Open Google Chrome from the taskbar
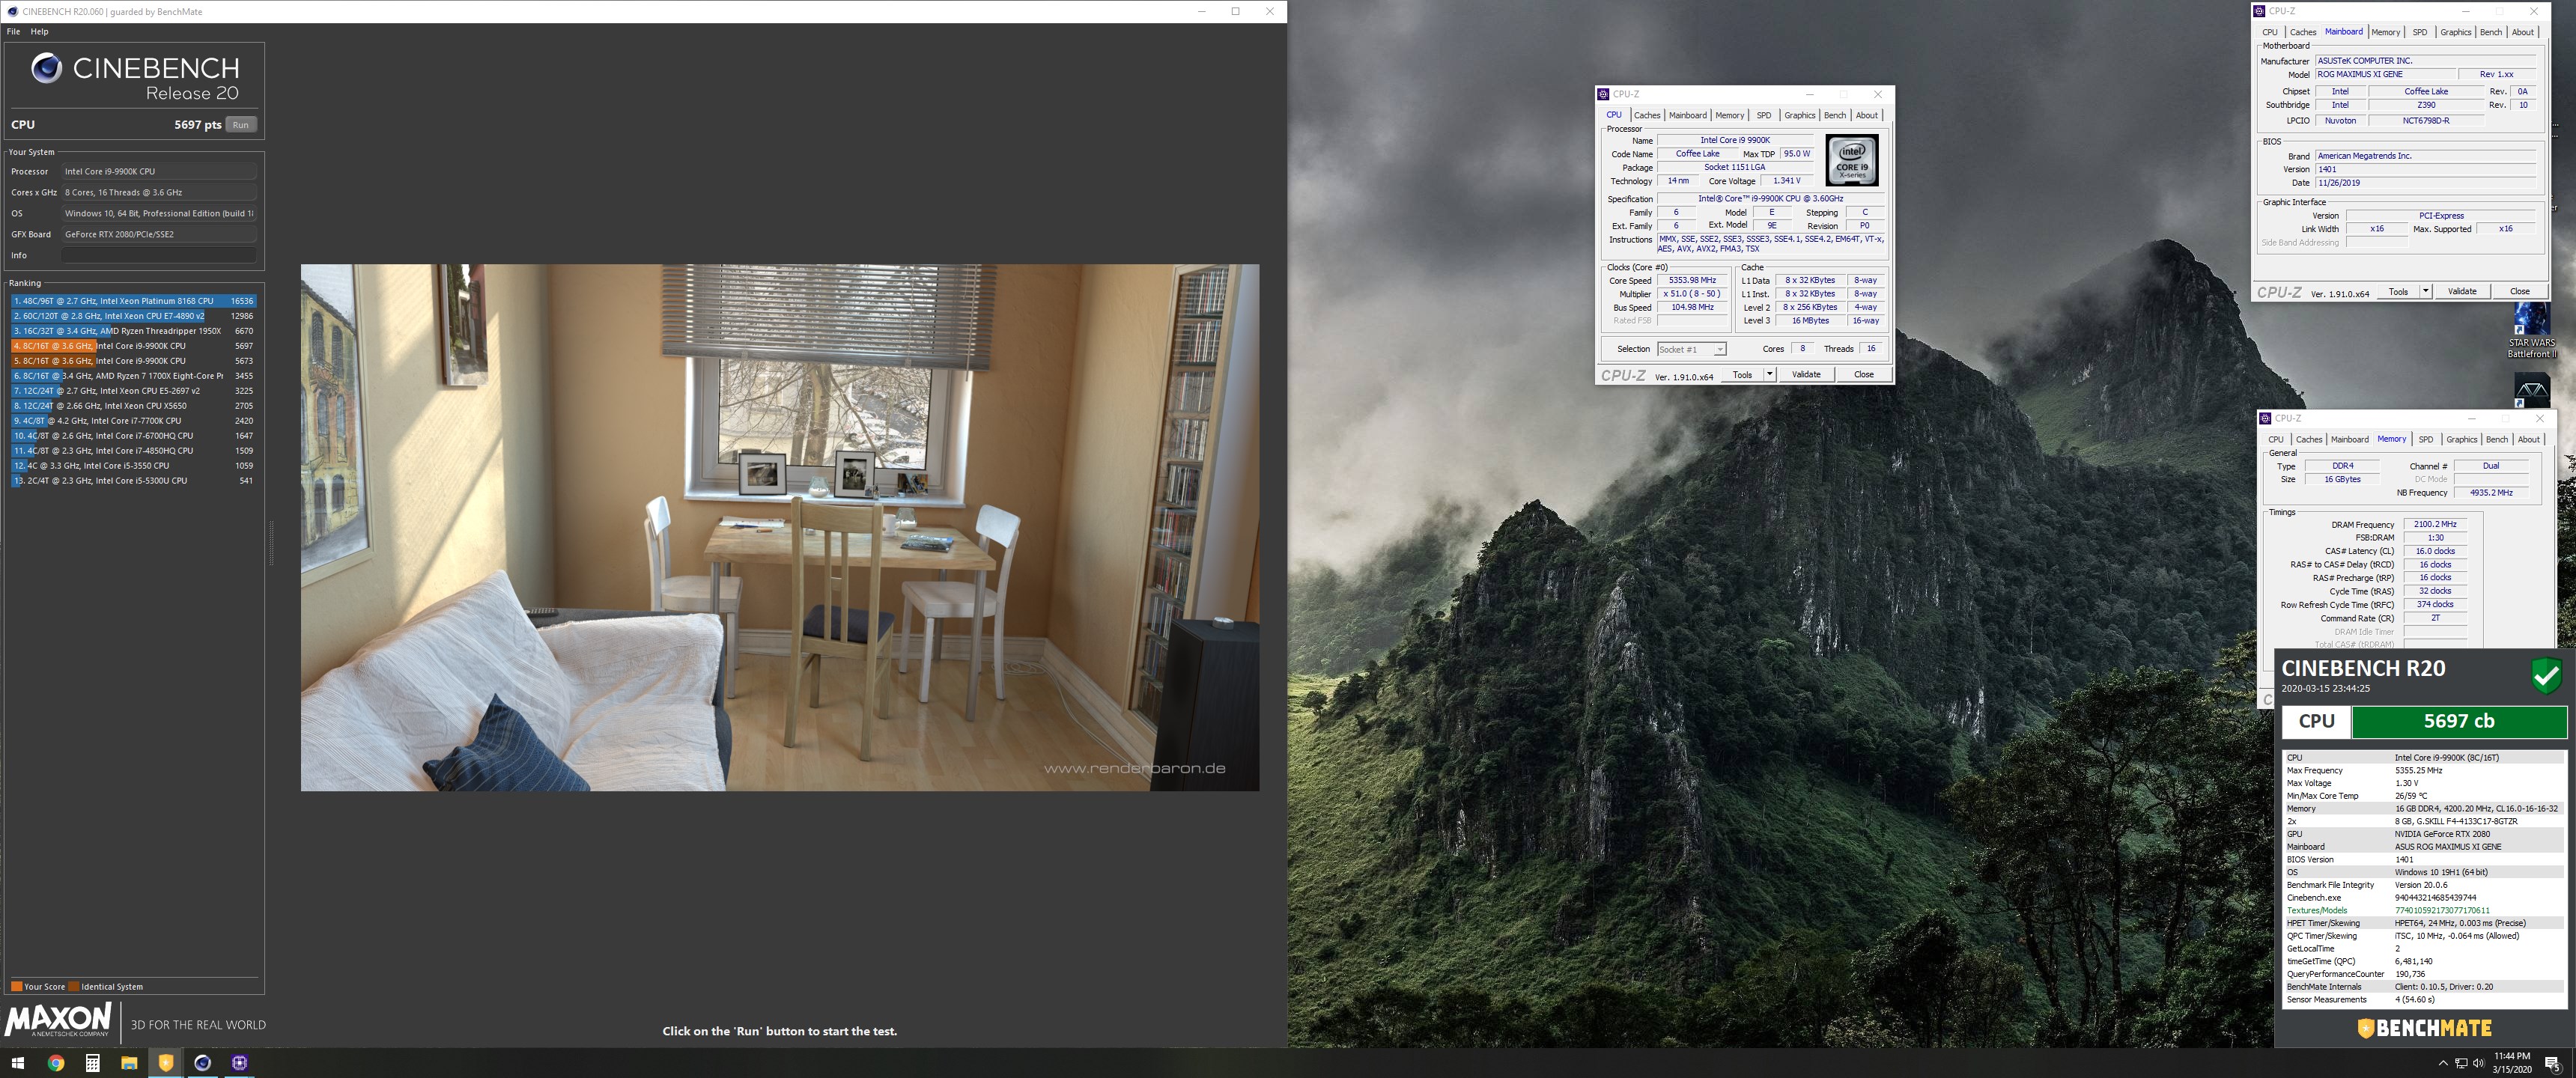2576x1078 pixels. (x=56, y=1063)
